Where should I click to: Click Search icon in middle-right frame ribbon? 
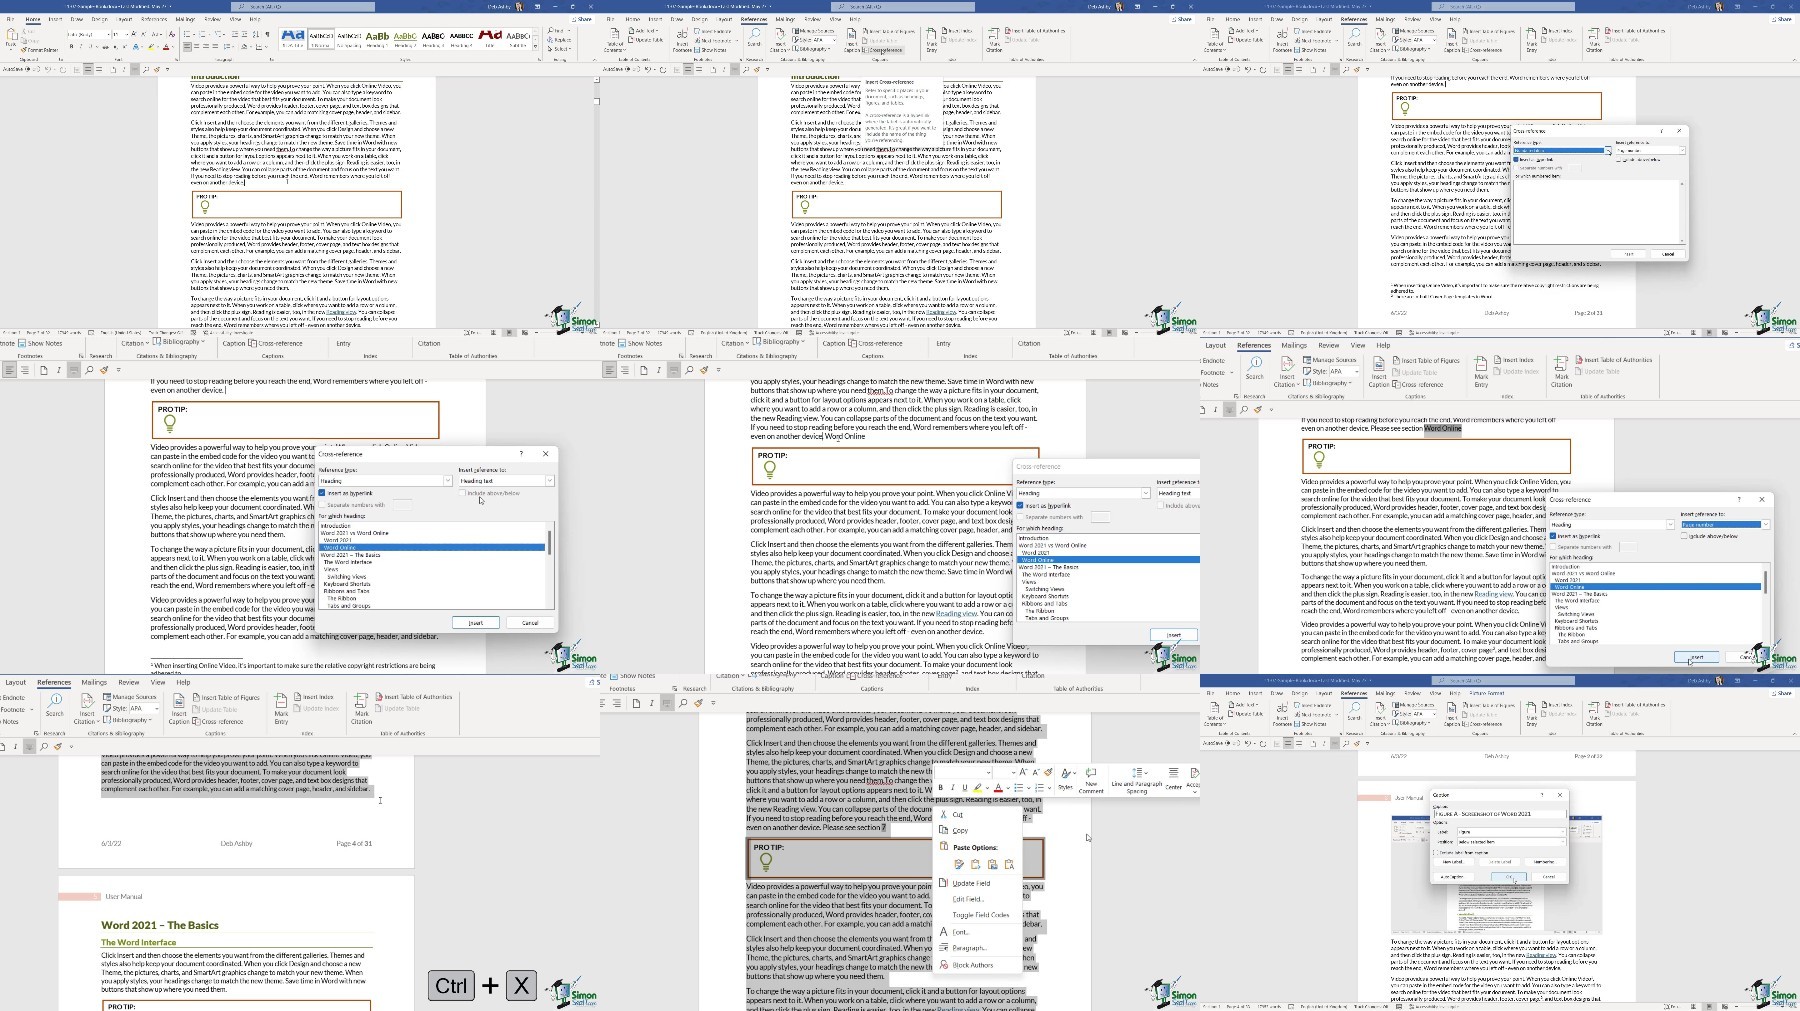(x=1254, y=368)
